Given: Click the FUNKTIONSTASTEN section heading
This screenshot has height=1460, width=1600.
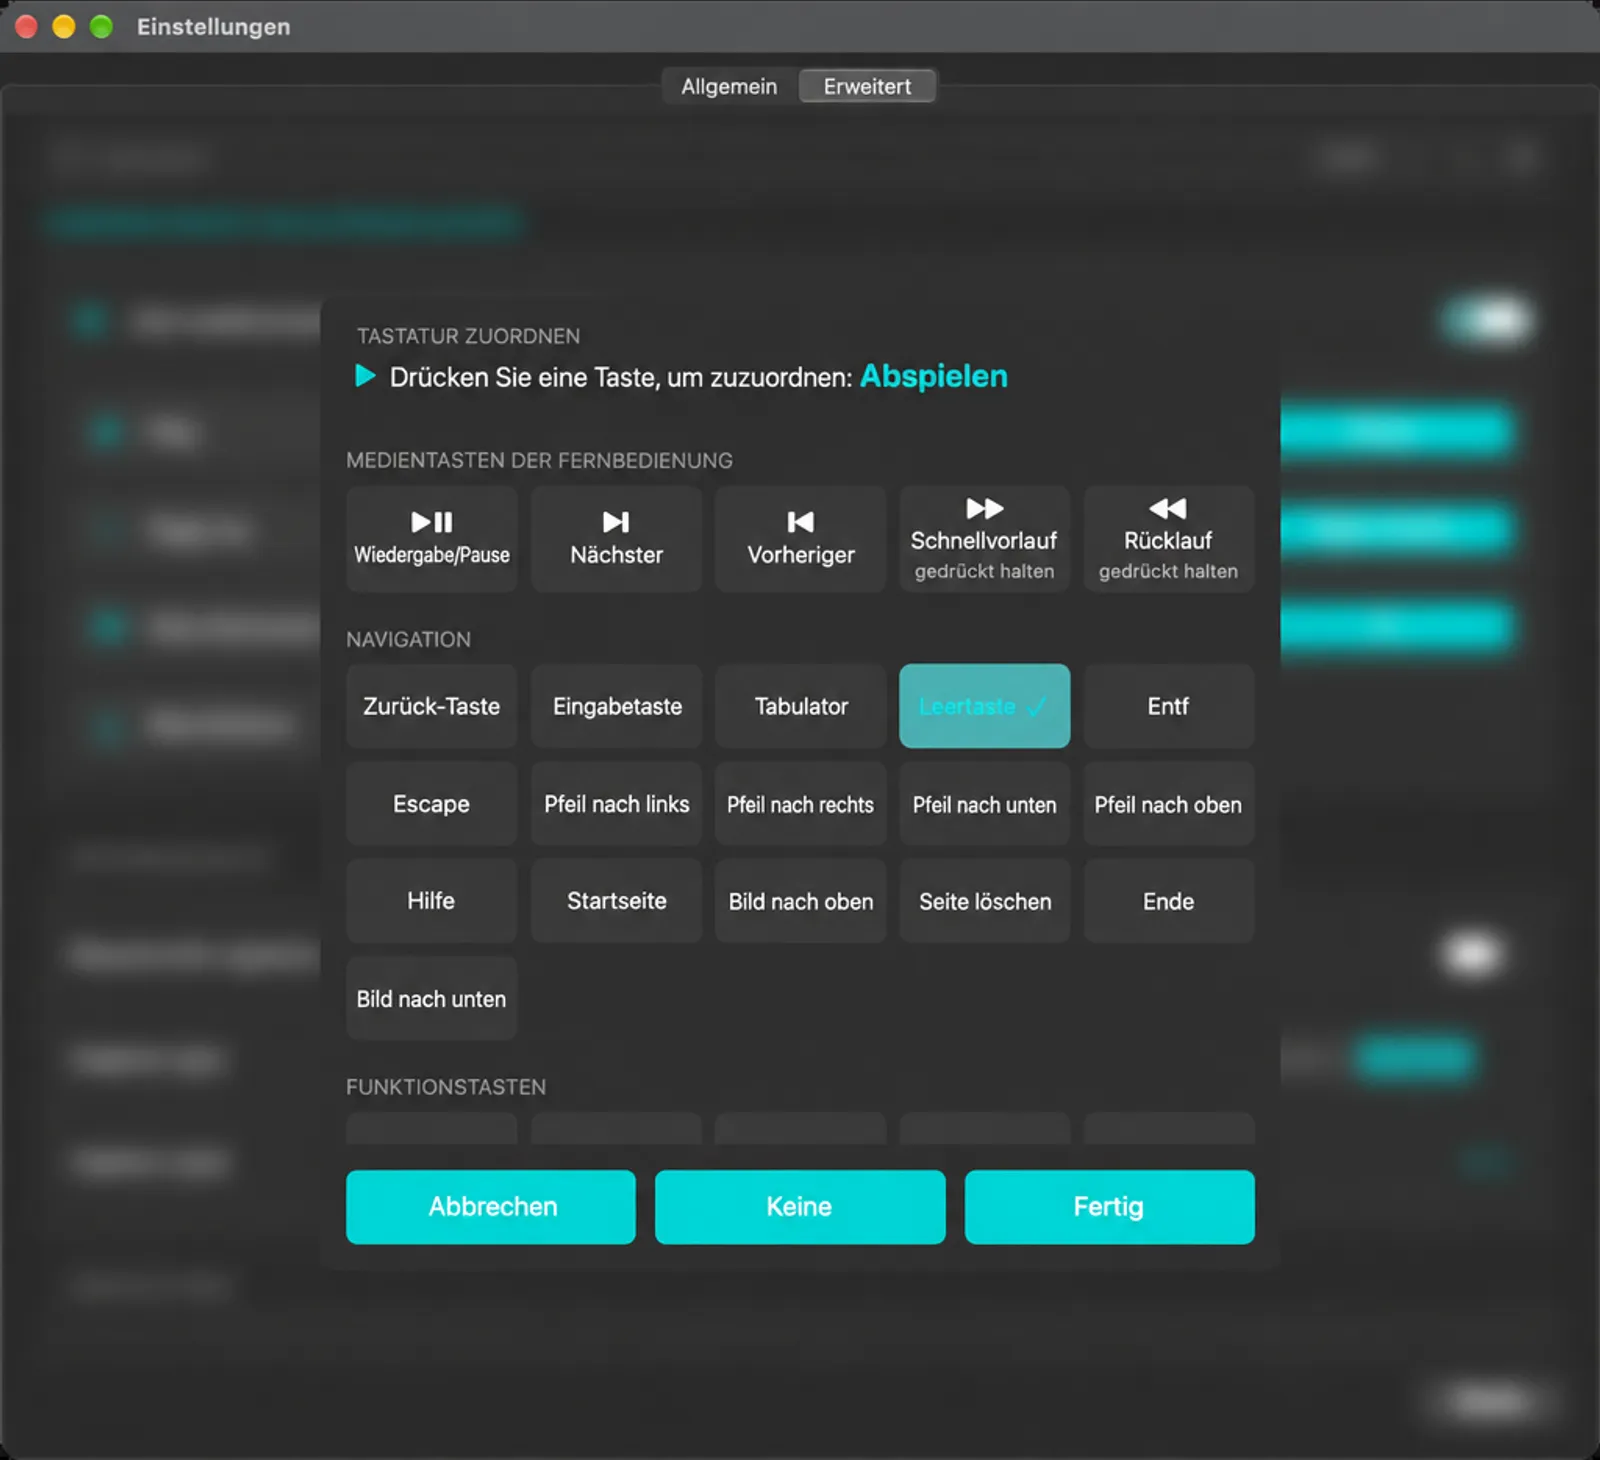Looking at the screenshot, I should pos(446,1087).
